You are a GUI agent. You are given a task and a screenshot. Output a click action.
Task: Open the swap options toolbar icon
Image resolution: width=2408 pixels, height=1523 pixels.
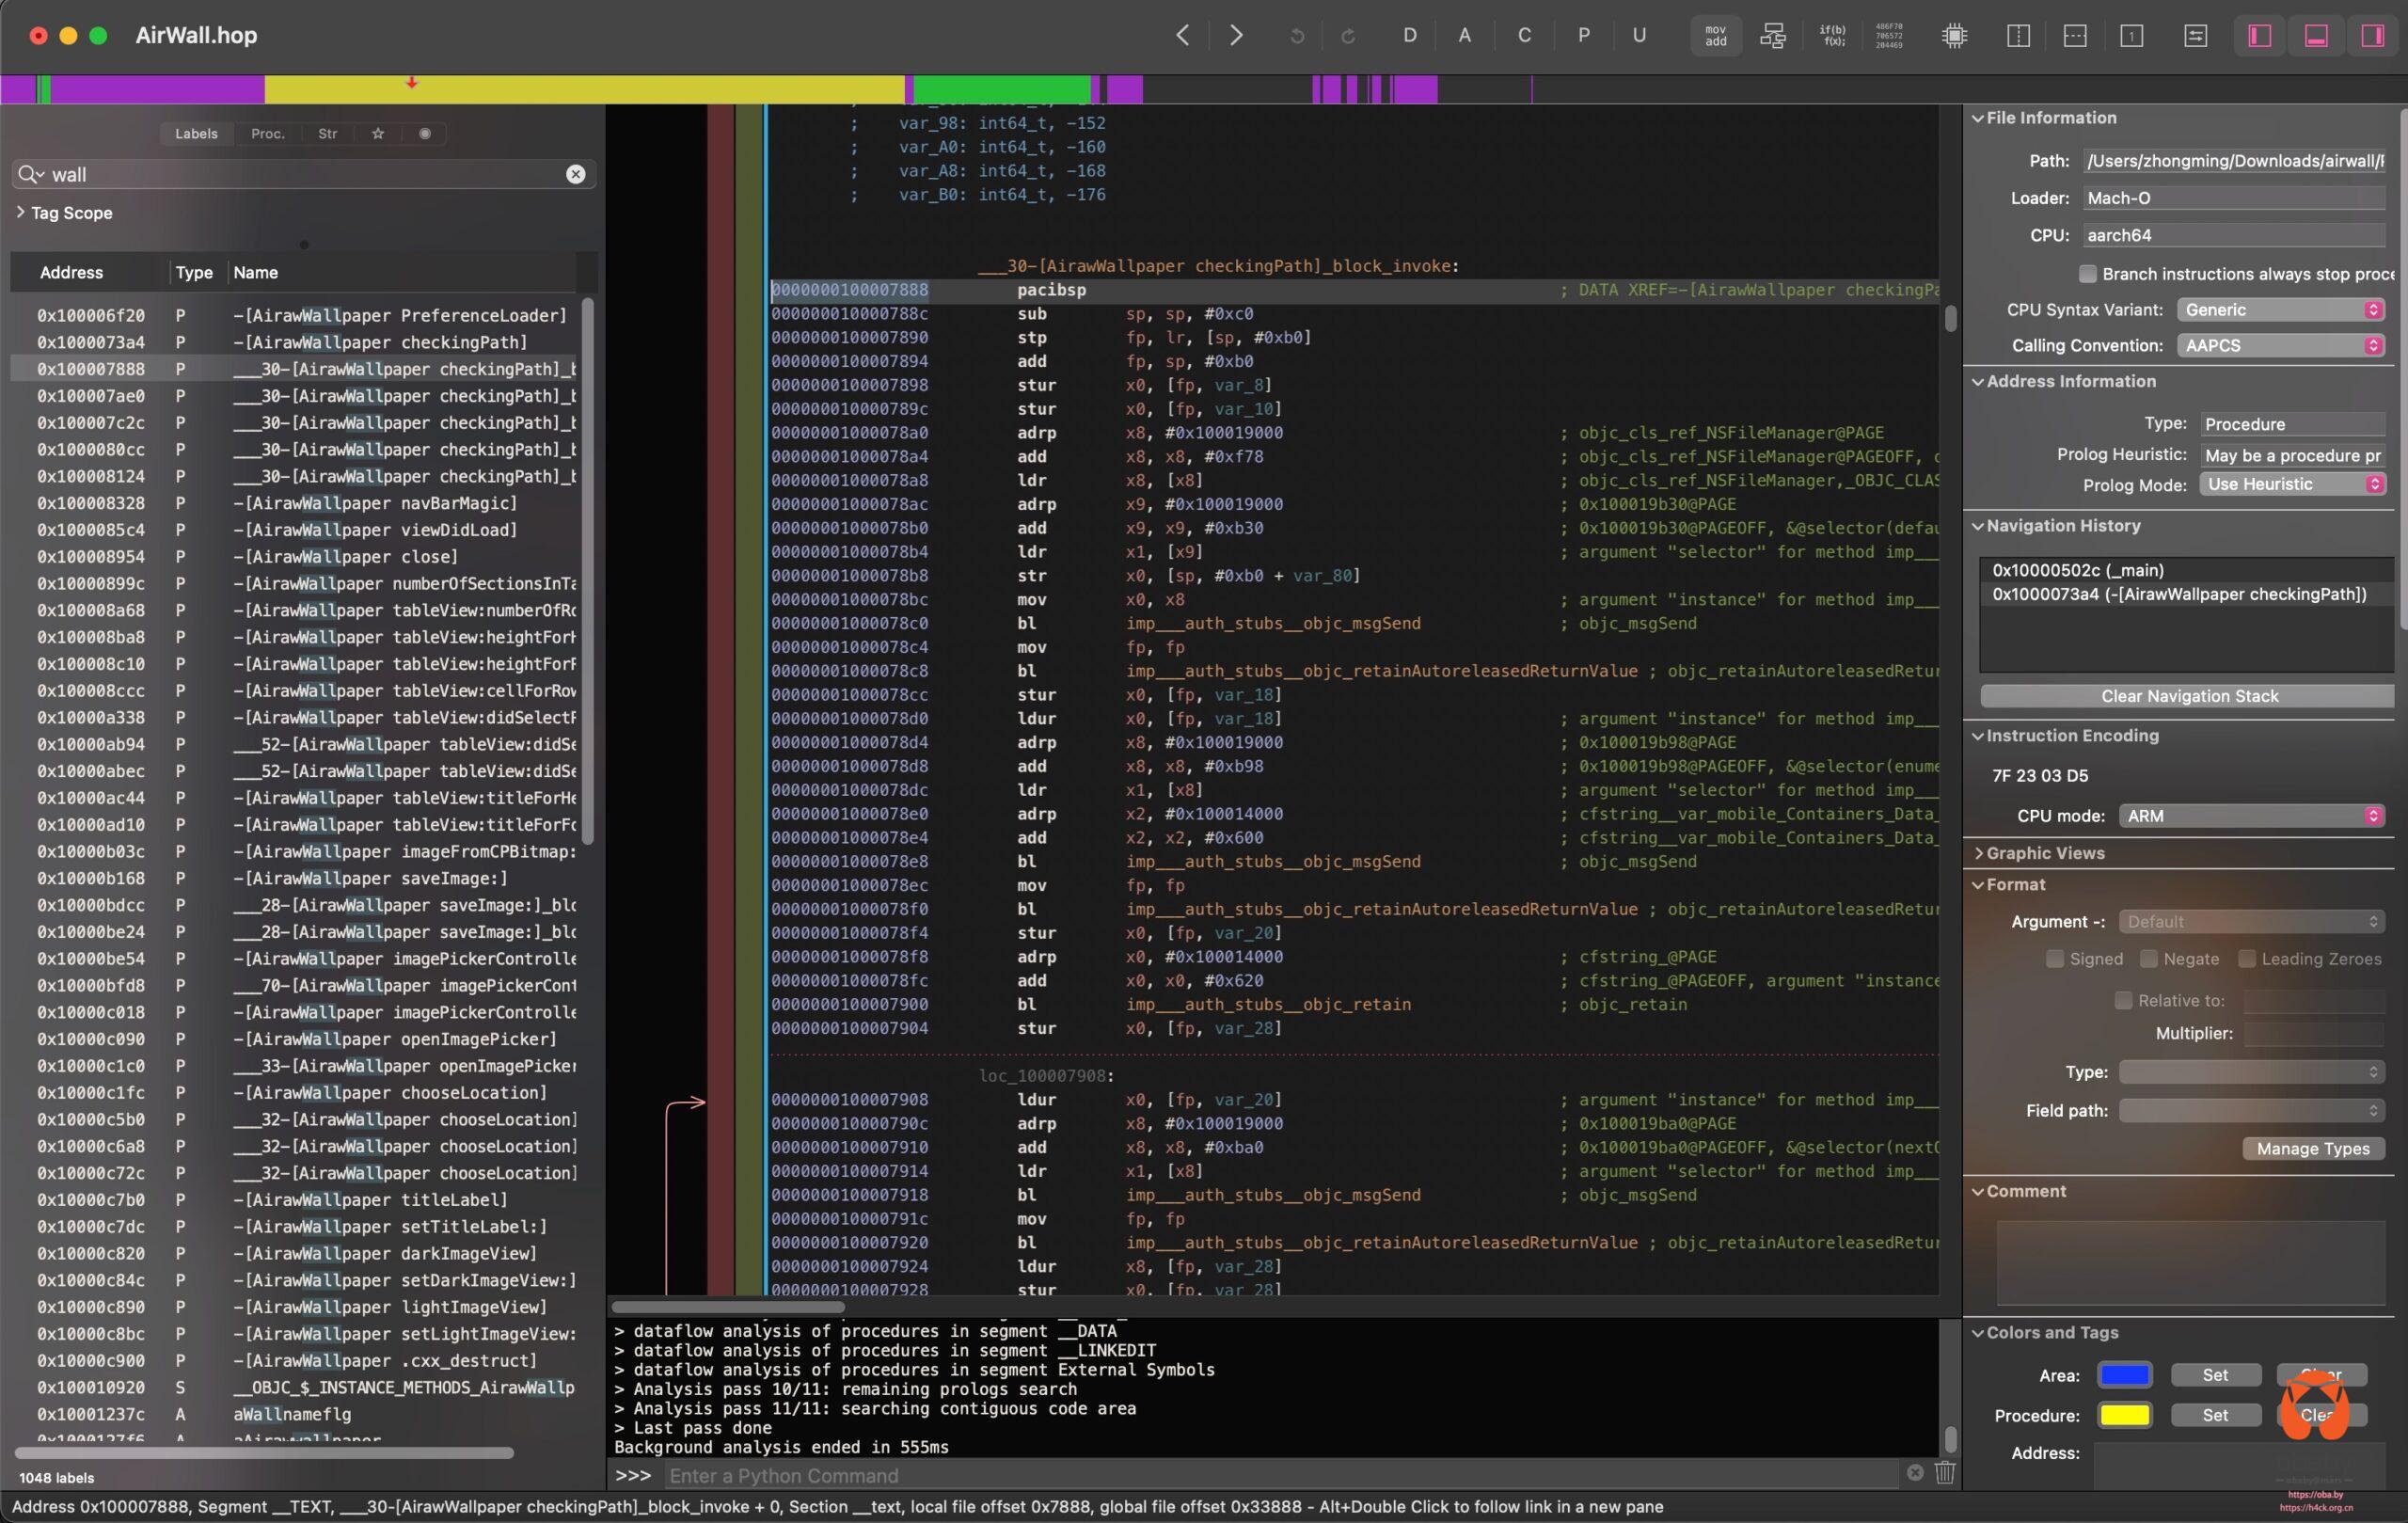coord(2195,35)
